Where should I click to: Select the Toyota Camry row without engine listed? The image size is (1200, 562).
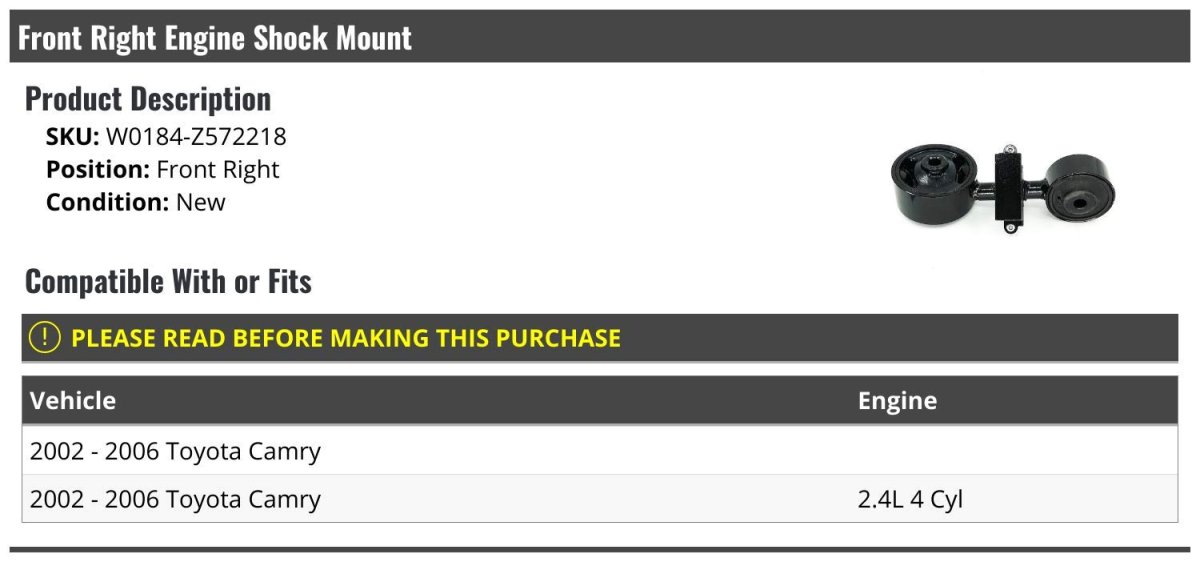(175, 451)
